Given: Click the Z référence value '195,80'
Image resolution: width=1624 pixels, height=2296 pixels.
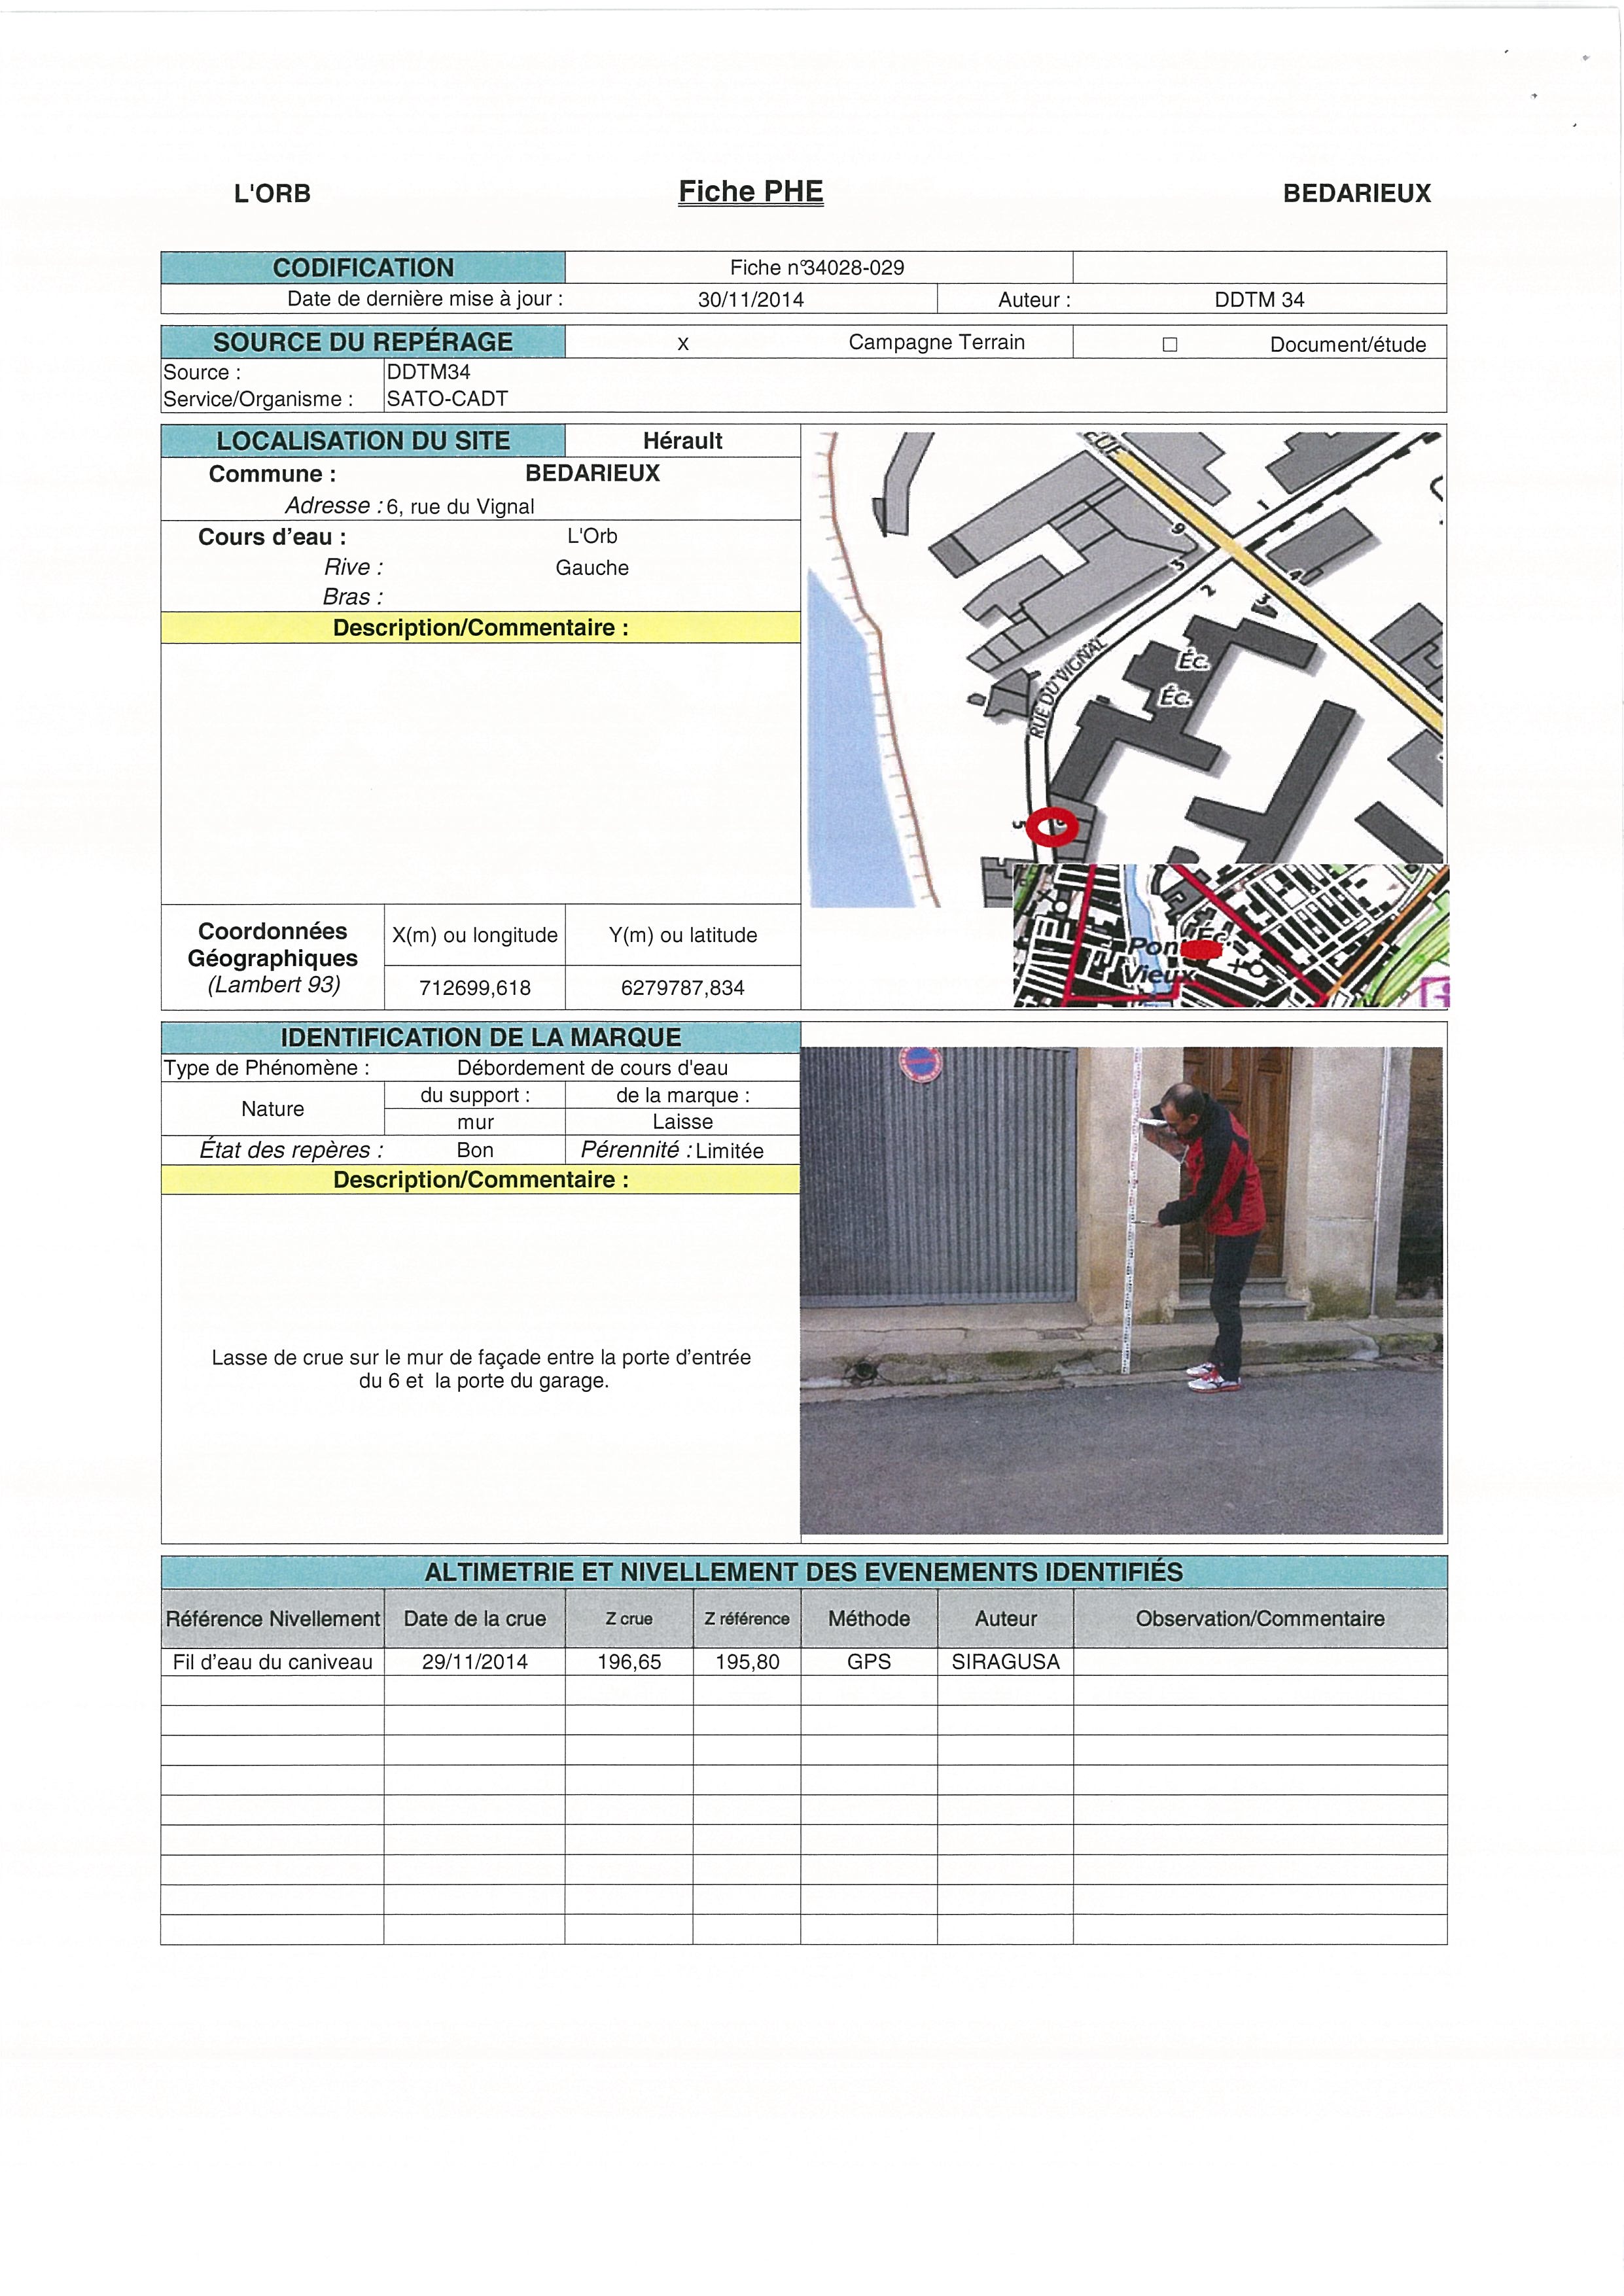Looking at the screenshot, I should (747, 1662).
